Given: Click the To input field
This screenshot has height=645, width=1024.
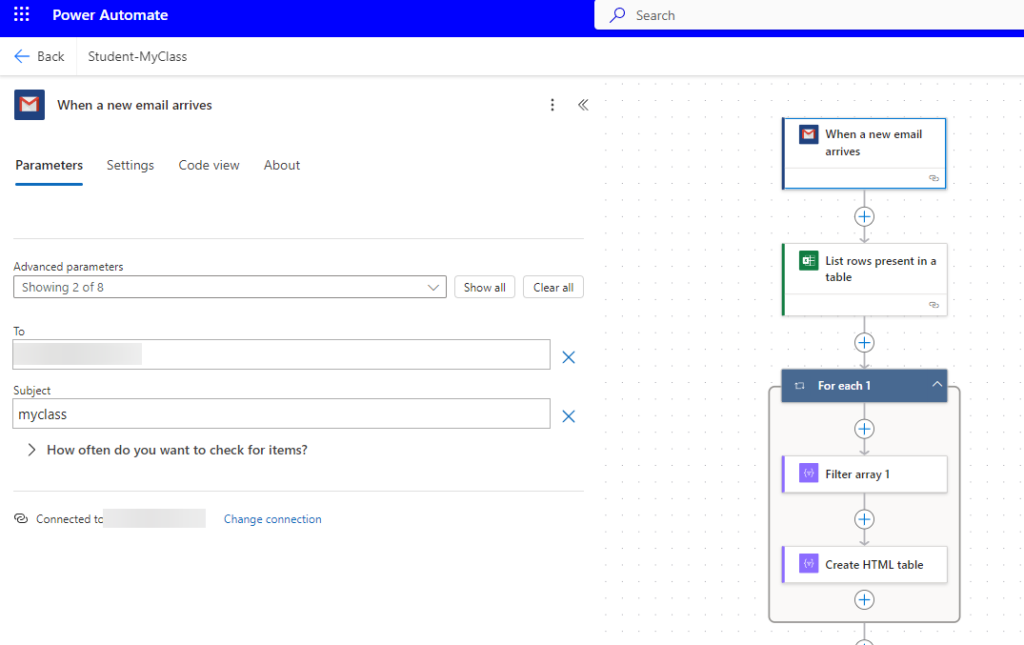Looking at the screenshot, I should coord(281,354).
